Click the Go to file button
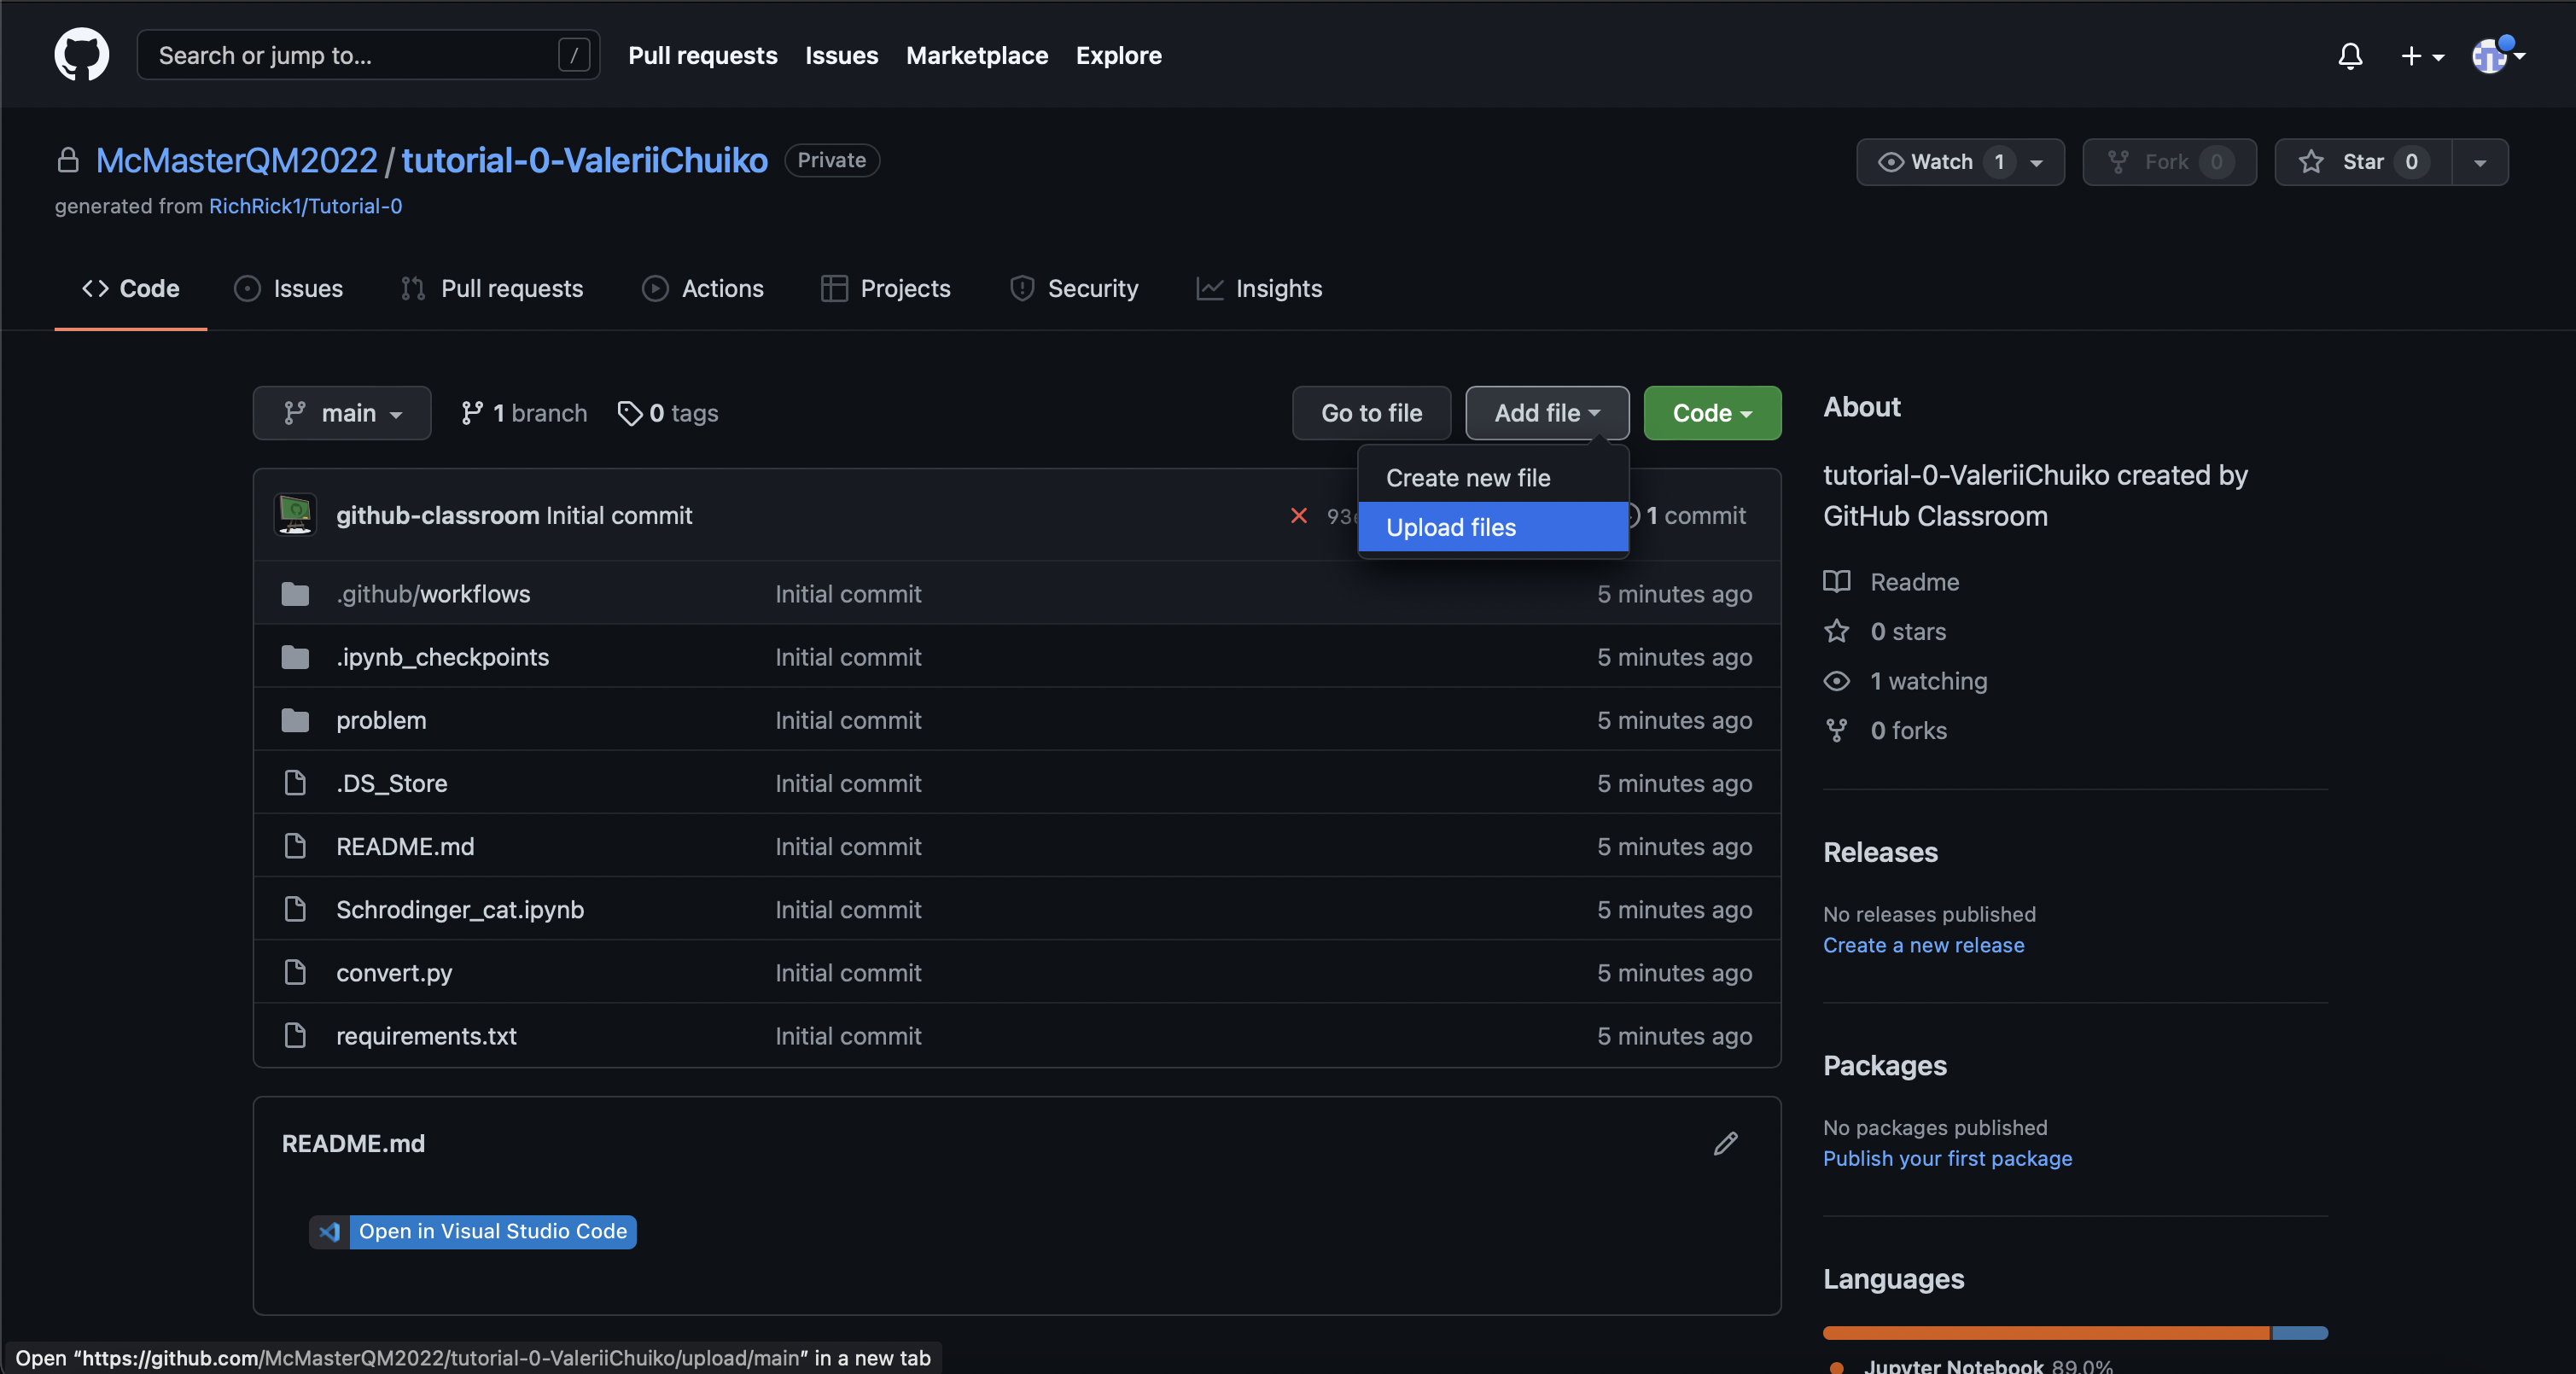This screenshot has height=1374, width=2576. pos(1372,413)
